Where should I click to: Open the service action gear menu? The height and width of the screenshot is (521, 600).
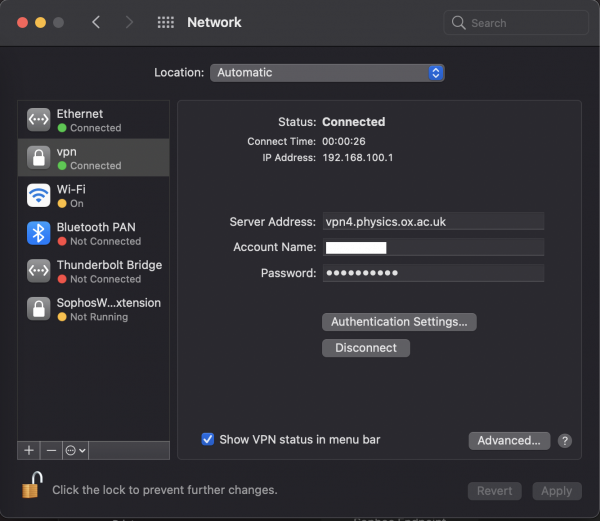click(76, 451)
